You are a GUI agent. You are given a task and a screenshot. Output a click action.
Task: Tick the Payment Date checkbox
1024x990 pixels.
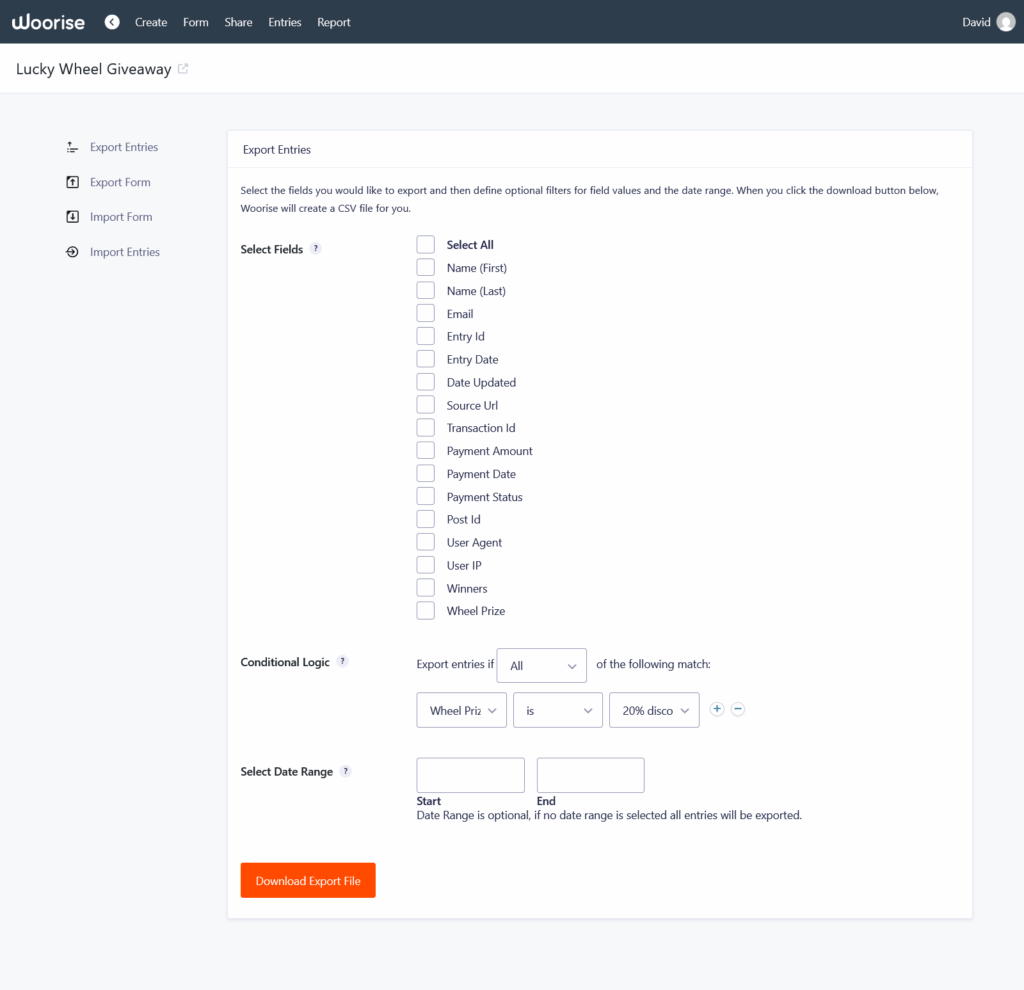(426, 473)
